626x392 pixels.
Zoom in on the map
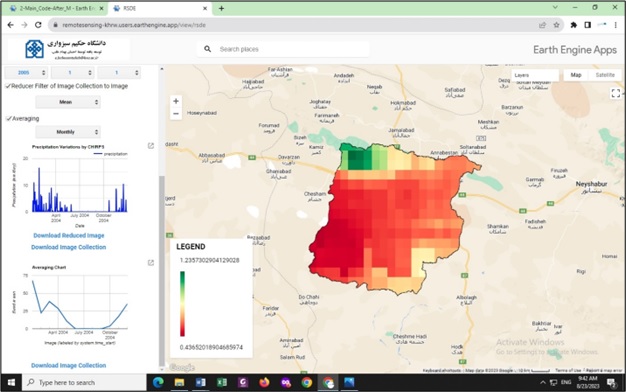click(x=176, y=101)
